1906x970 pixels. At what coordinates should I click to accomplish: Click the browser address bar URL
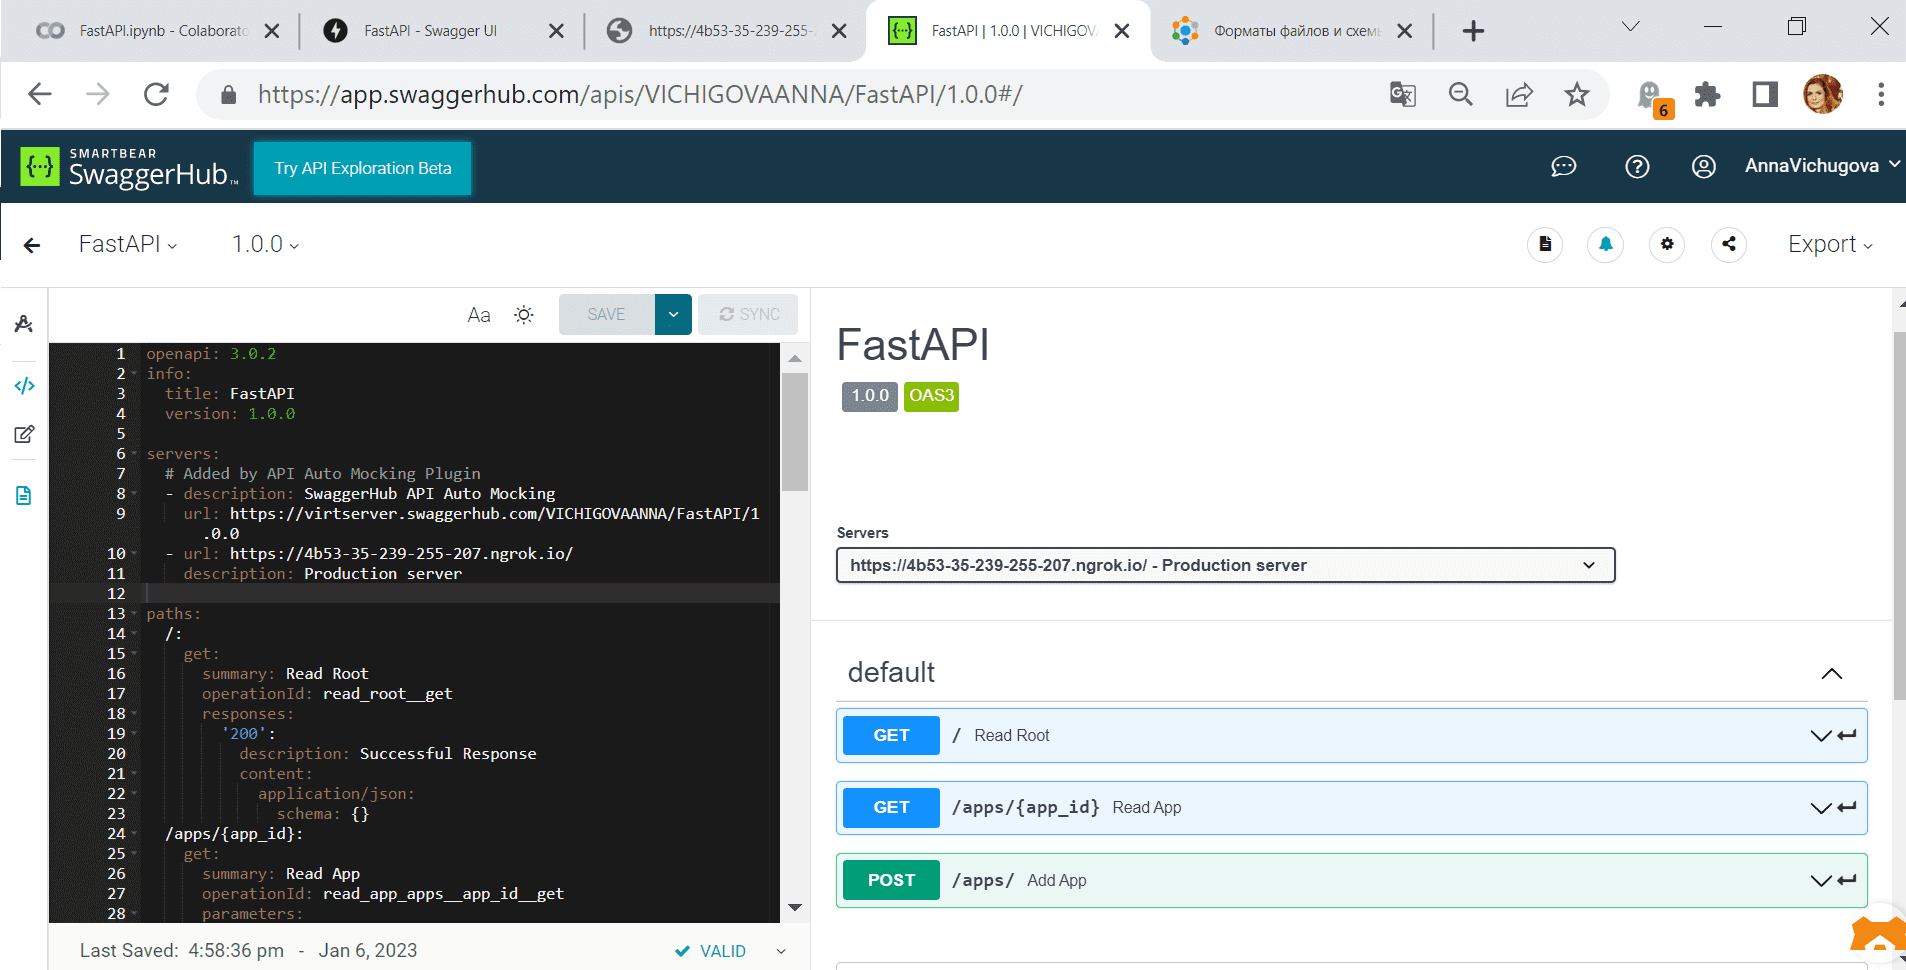[x=640, y=94]
